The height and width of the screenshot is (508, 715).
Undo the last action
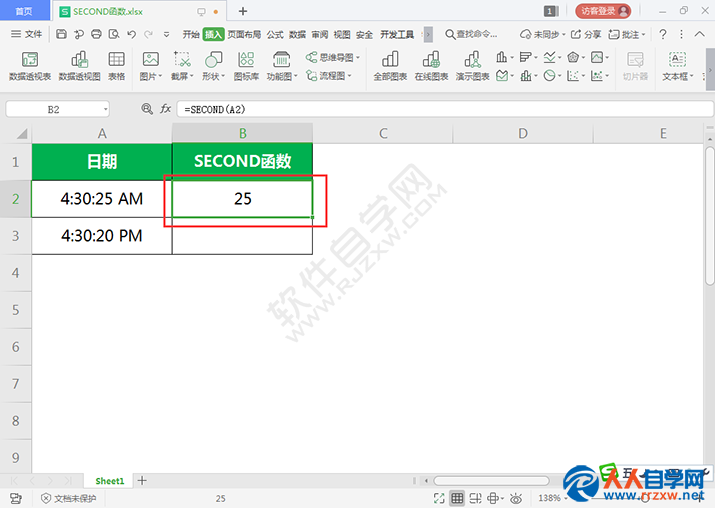click(131, 34)
